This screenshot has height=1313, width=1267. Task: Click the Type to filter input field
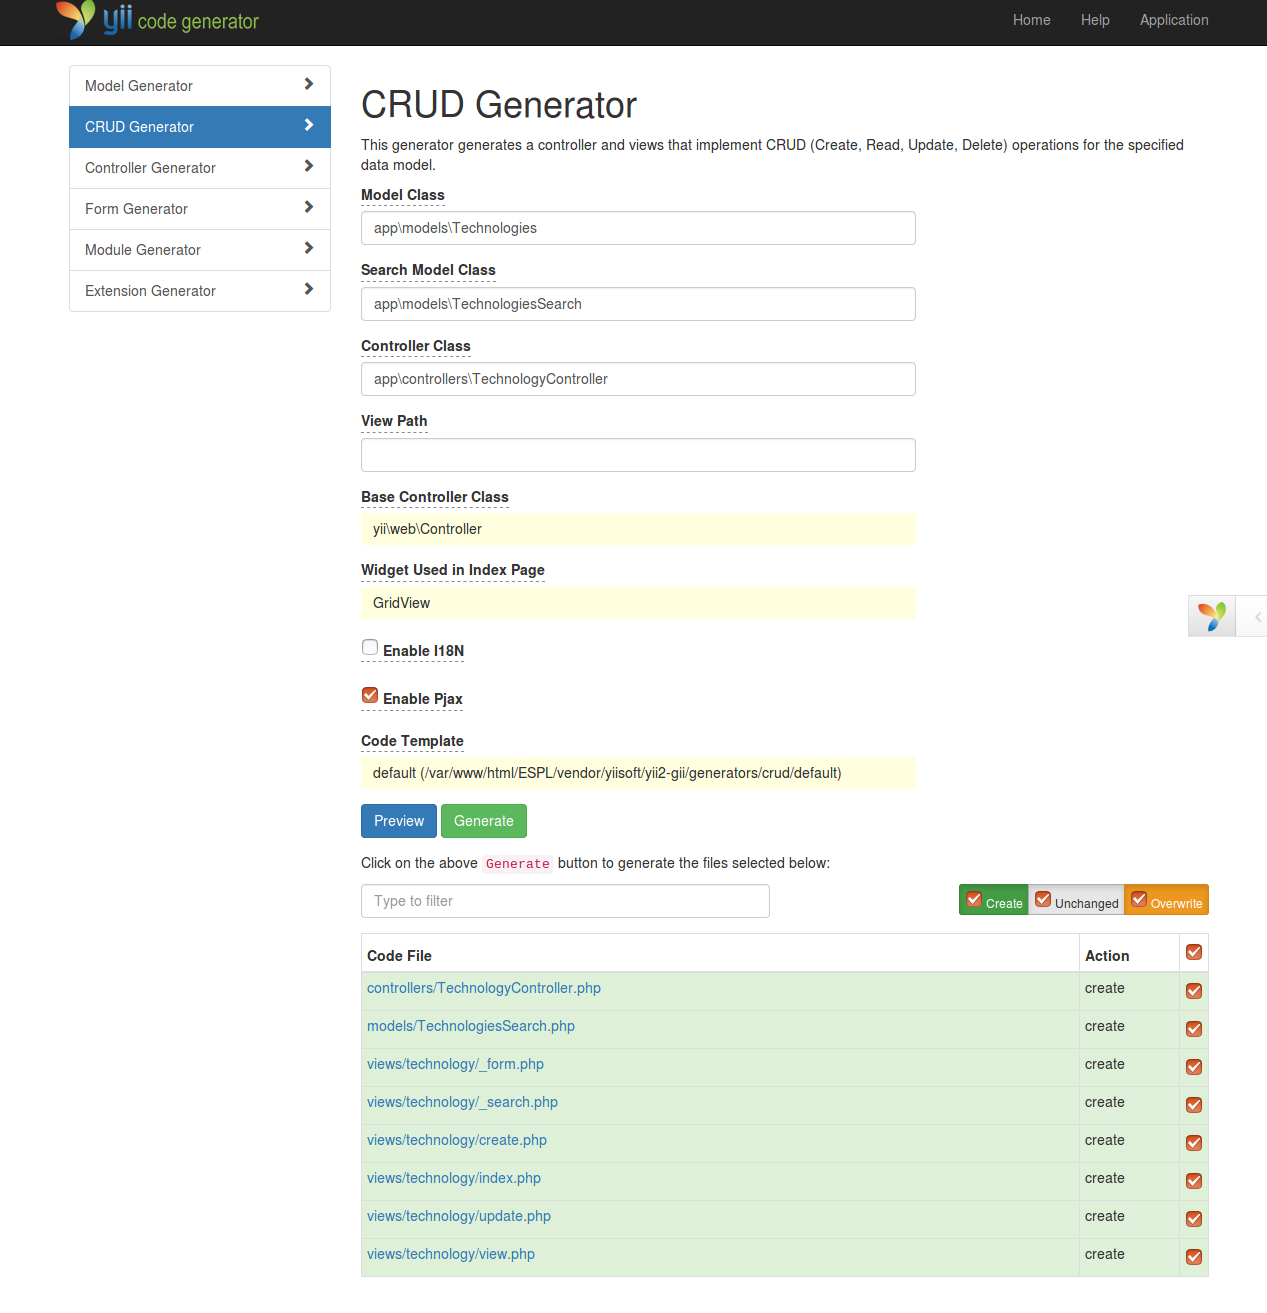(x=565, y=900)
